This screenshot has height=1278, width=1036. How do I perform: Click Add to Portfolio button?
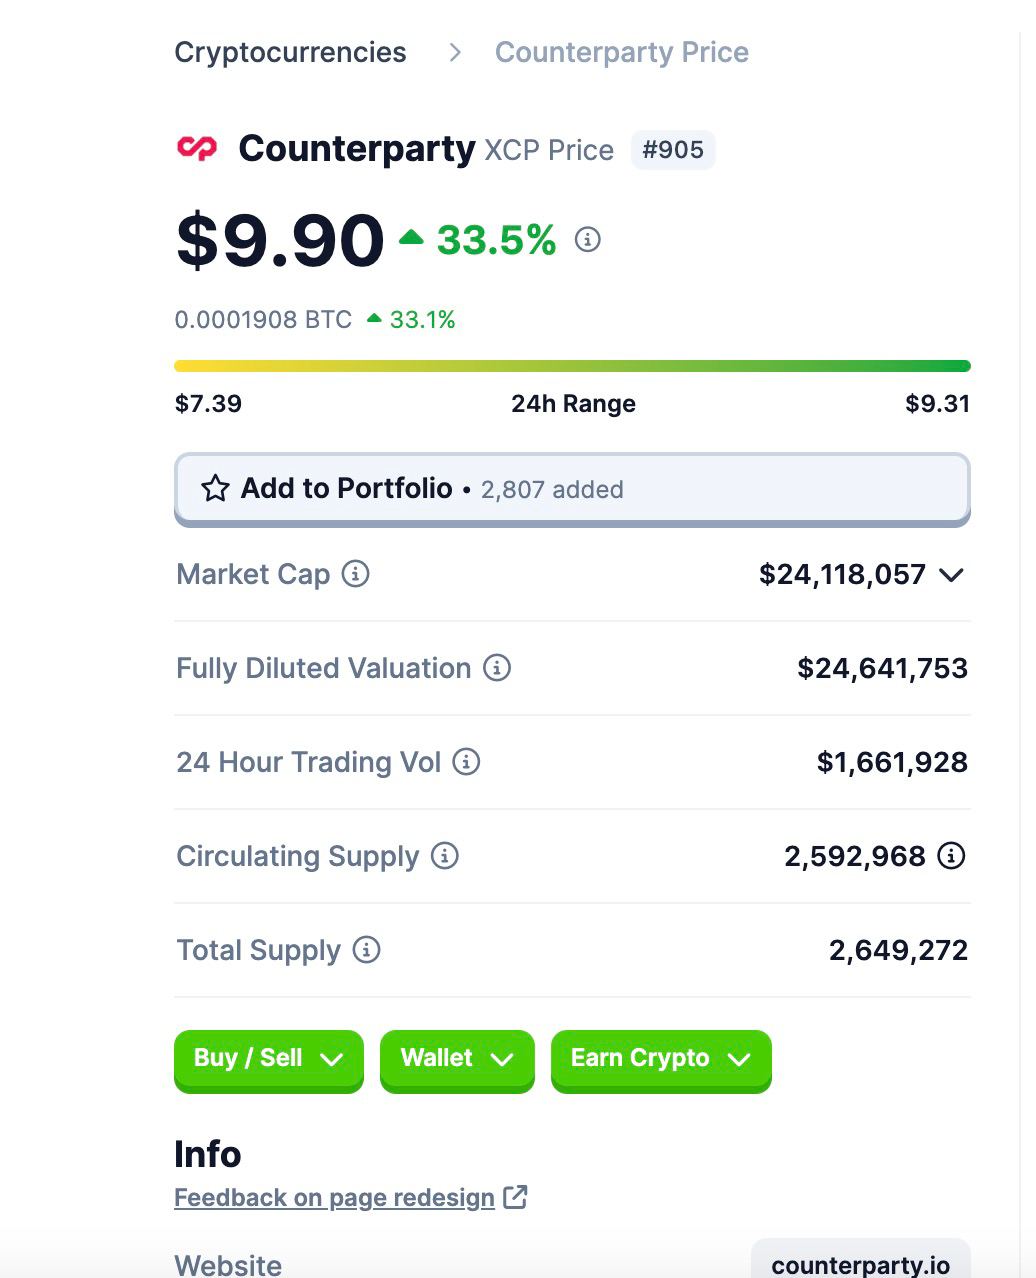click(x=572, y=489)
